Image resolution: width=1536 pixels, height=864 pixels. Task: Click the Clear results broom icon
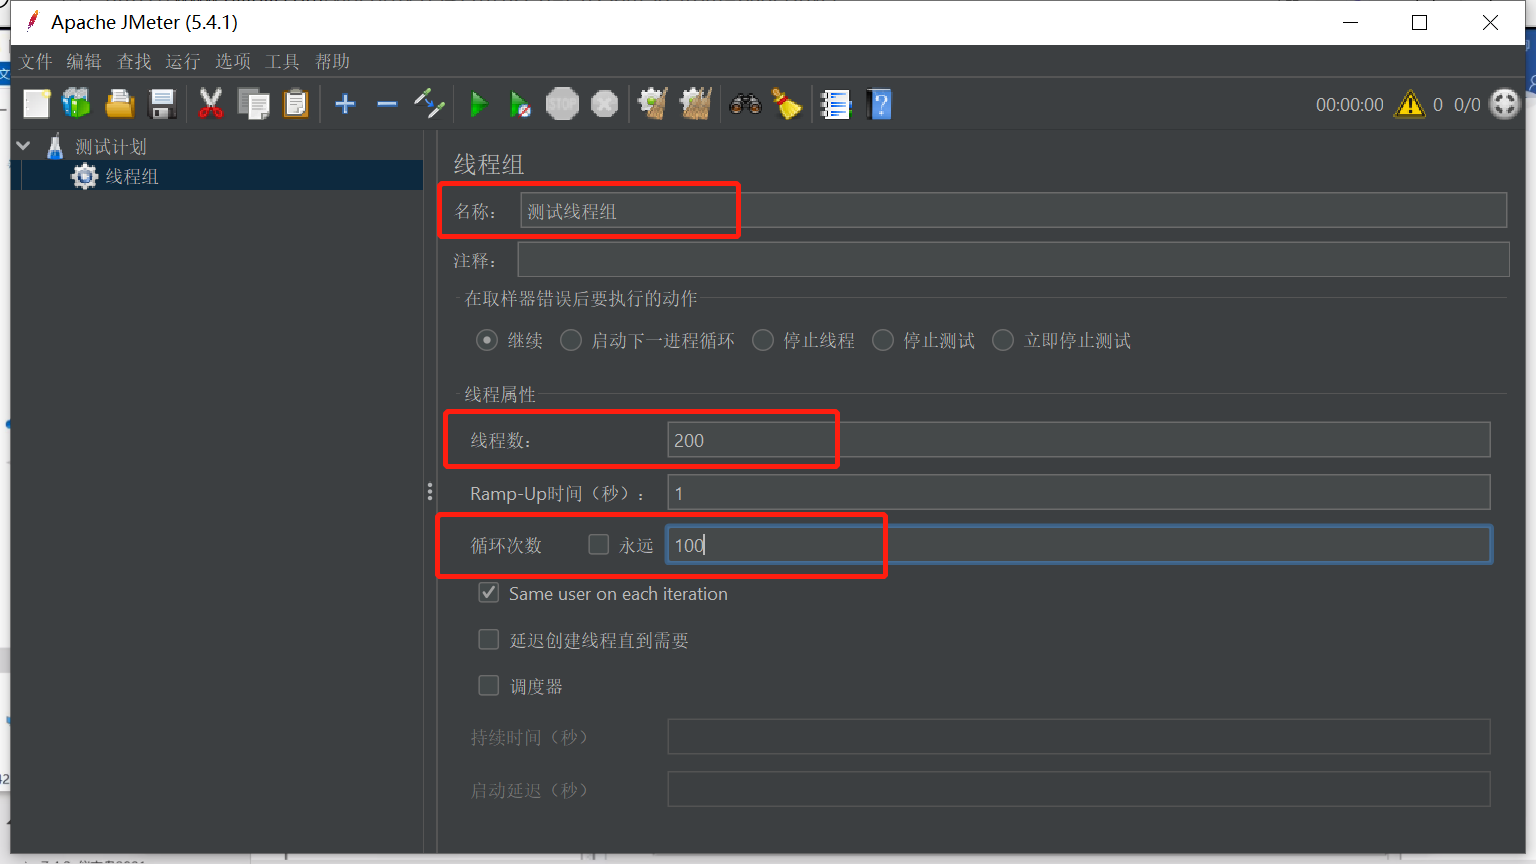pos(653,104)
